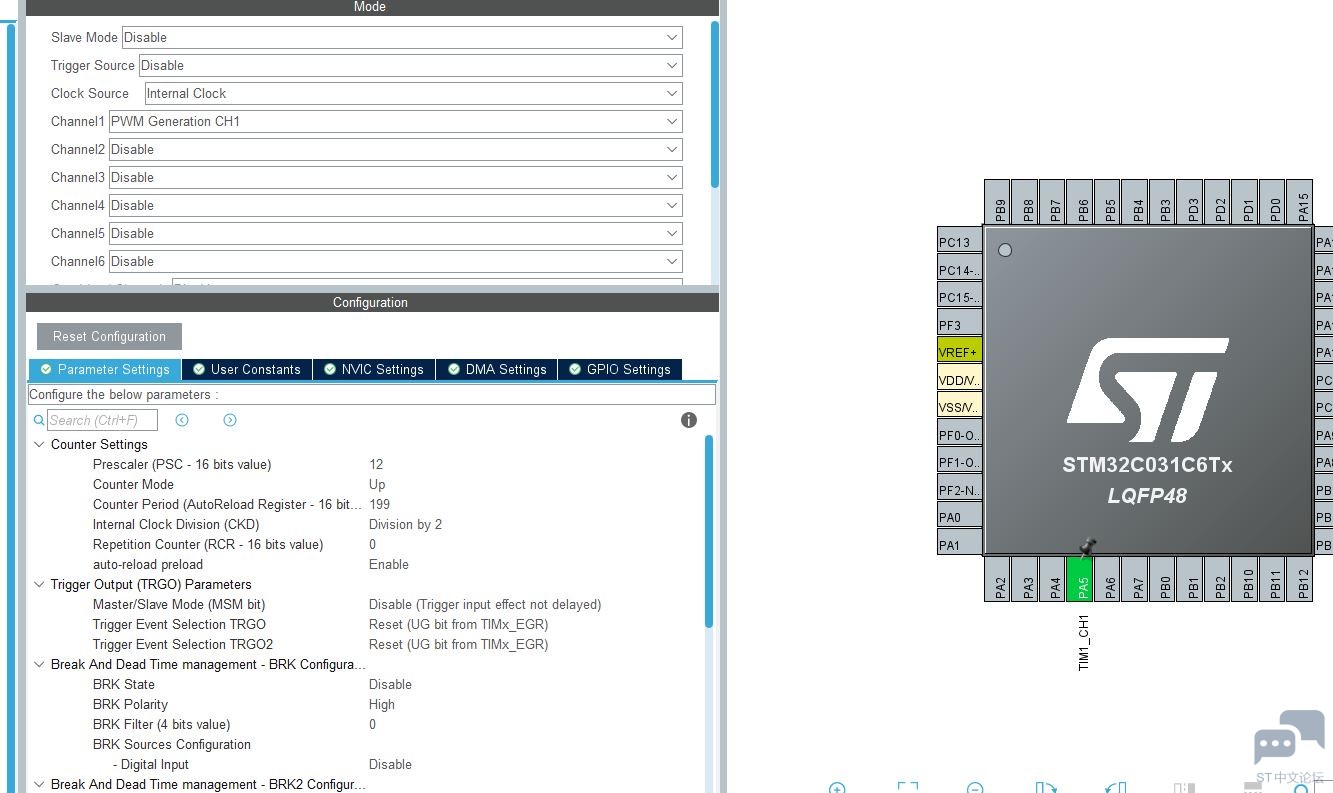Click the PB9 pin on chip
1333x793 pixels.
998,203
